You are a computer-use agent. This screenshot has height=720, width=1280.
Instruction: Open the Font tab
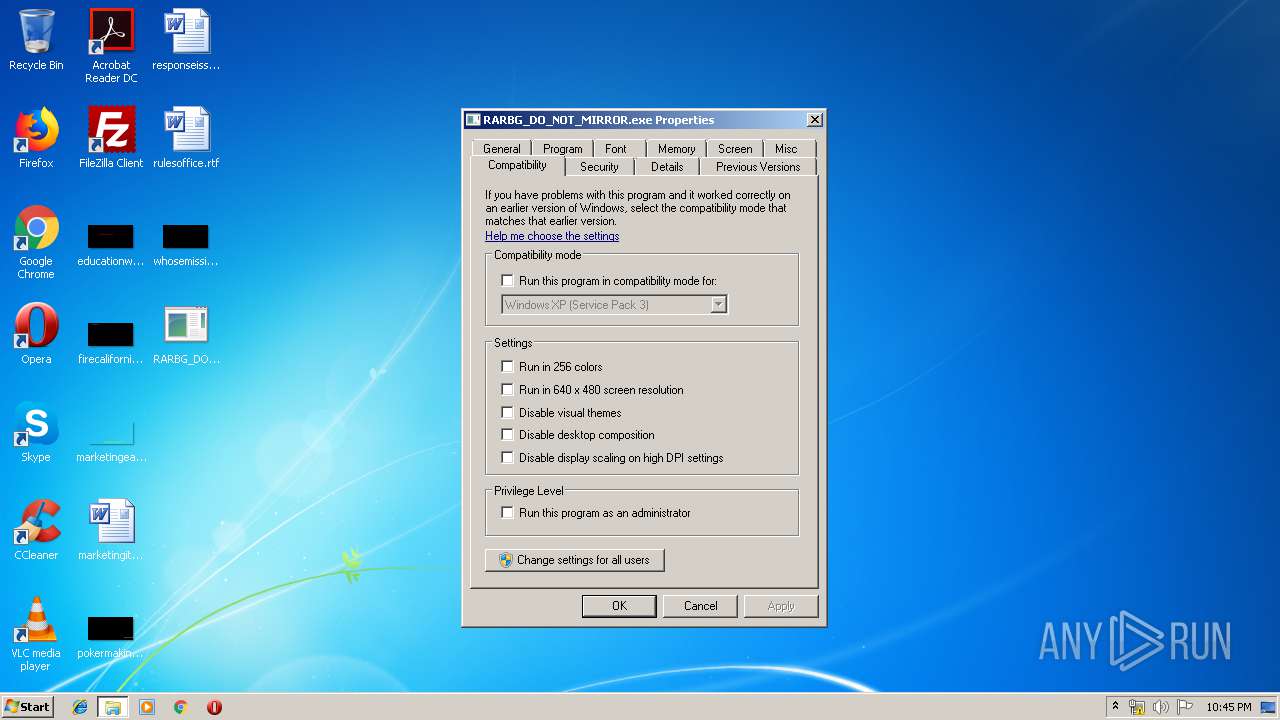(x=615, y=148)
